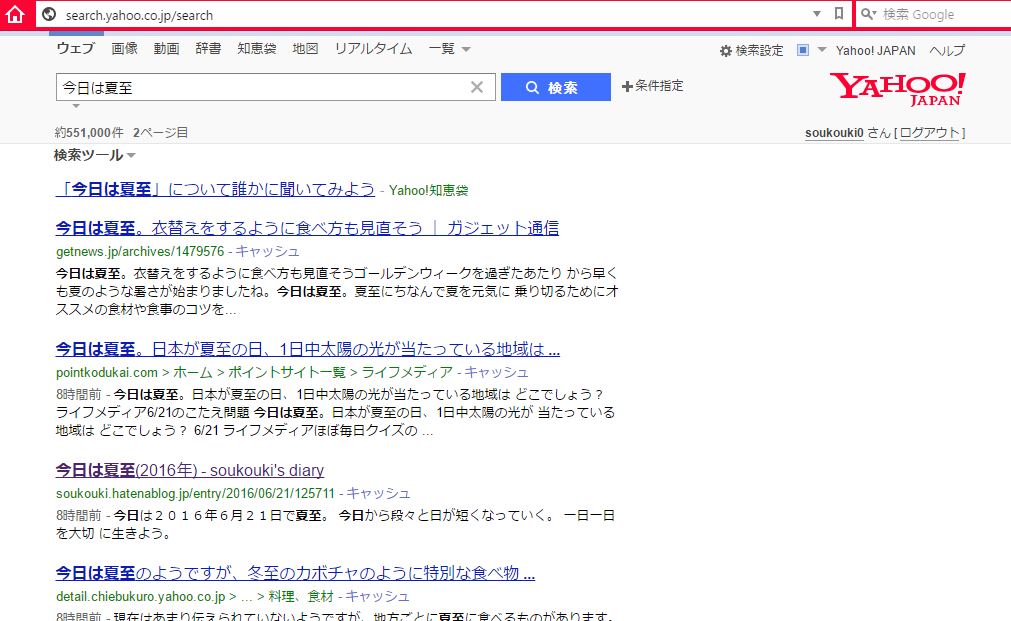Expand suggestions arrow below search box
Viewport: 1011px width, 621px height.
click(76, 106)
